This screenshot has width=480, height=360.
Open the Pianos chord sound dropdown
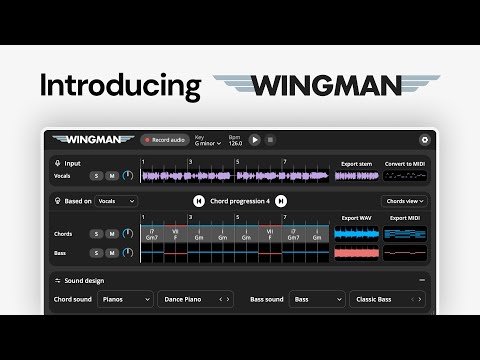coord(125,299)
